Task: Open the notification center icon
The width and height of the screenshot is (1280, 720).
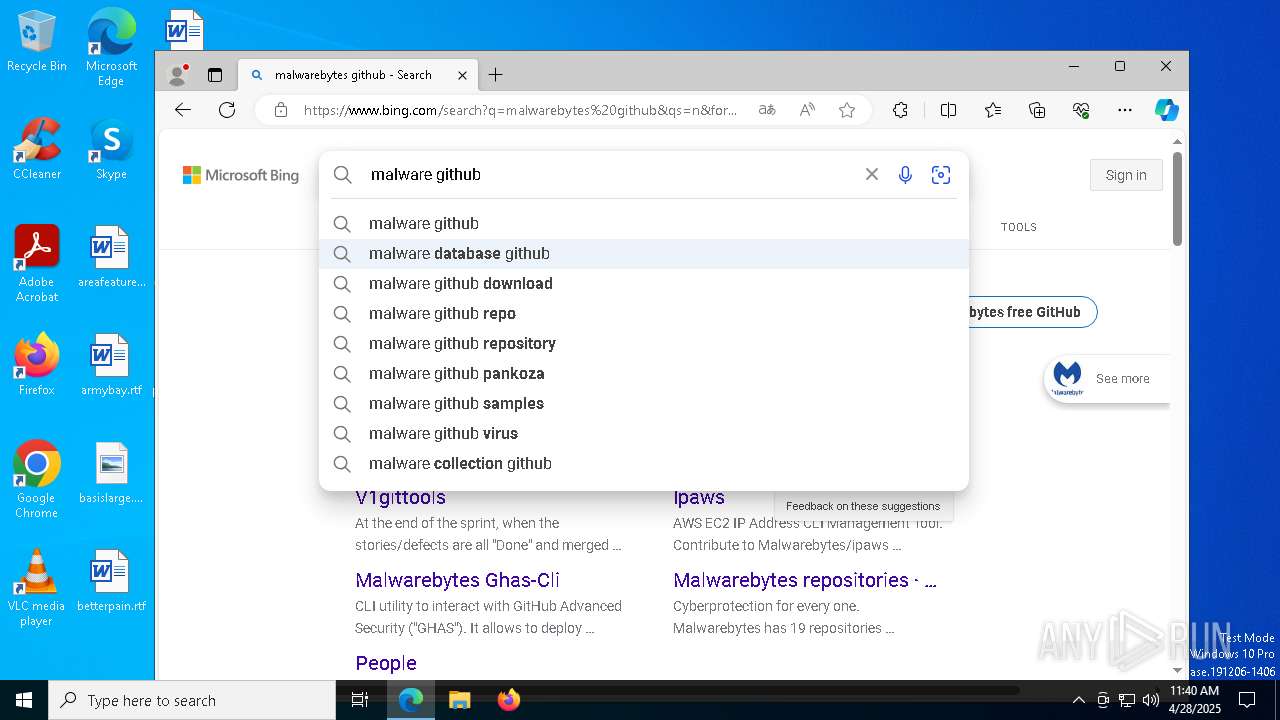Action: [1247, 700]
